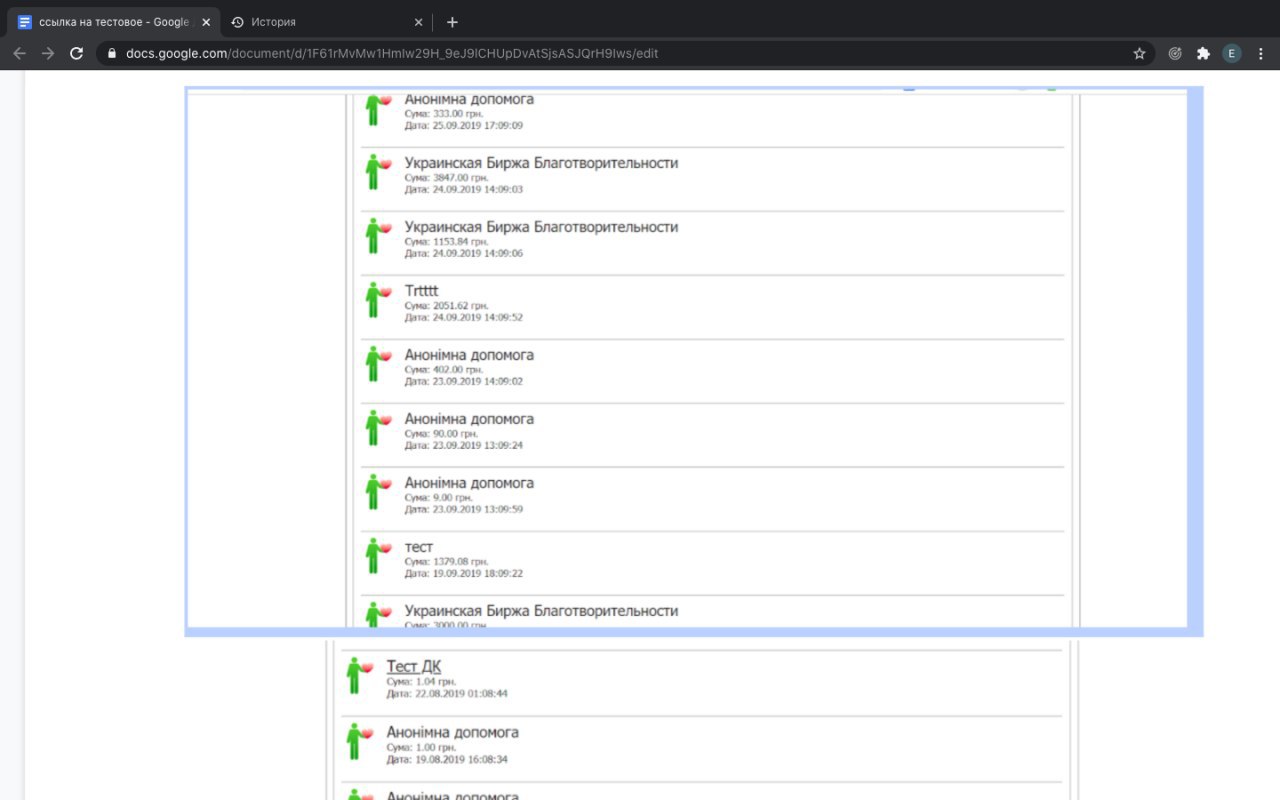Click the date '19.08.2019 16:08:34'
The height and width of the screenshot is (800, 1280).
pos(461,760)
